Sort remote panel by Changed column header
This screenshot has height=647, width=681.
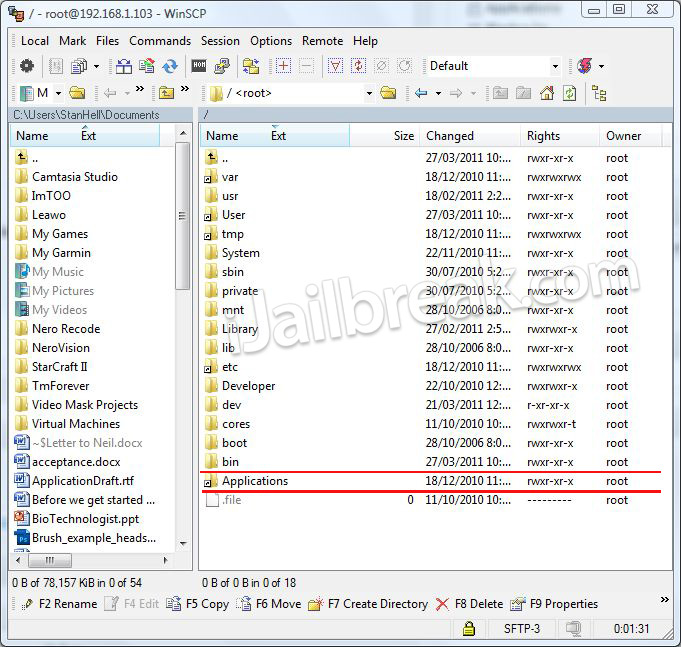470,136
